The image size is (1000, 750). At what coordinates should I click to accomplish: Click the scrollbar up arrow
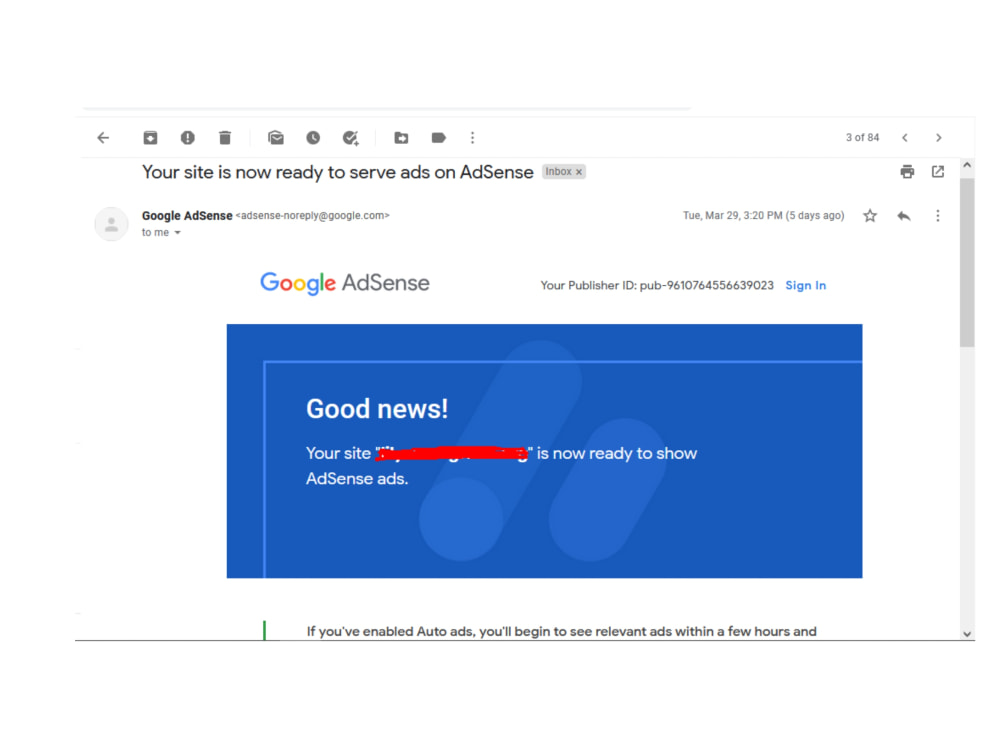pyautogui.click(x=967, y=165)
